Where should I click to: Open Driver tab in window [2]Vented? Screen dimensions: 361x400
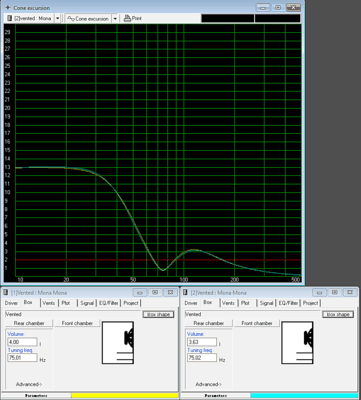click(191, 303)
